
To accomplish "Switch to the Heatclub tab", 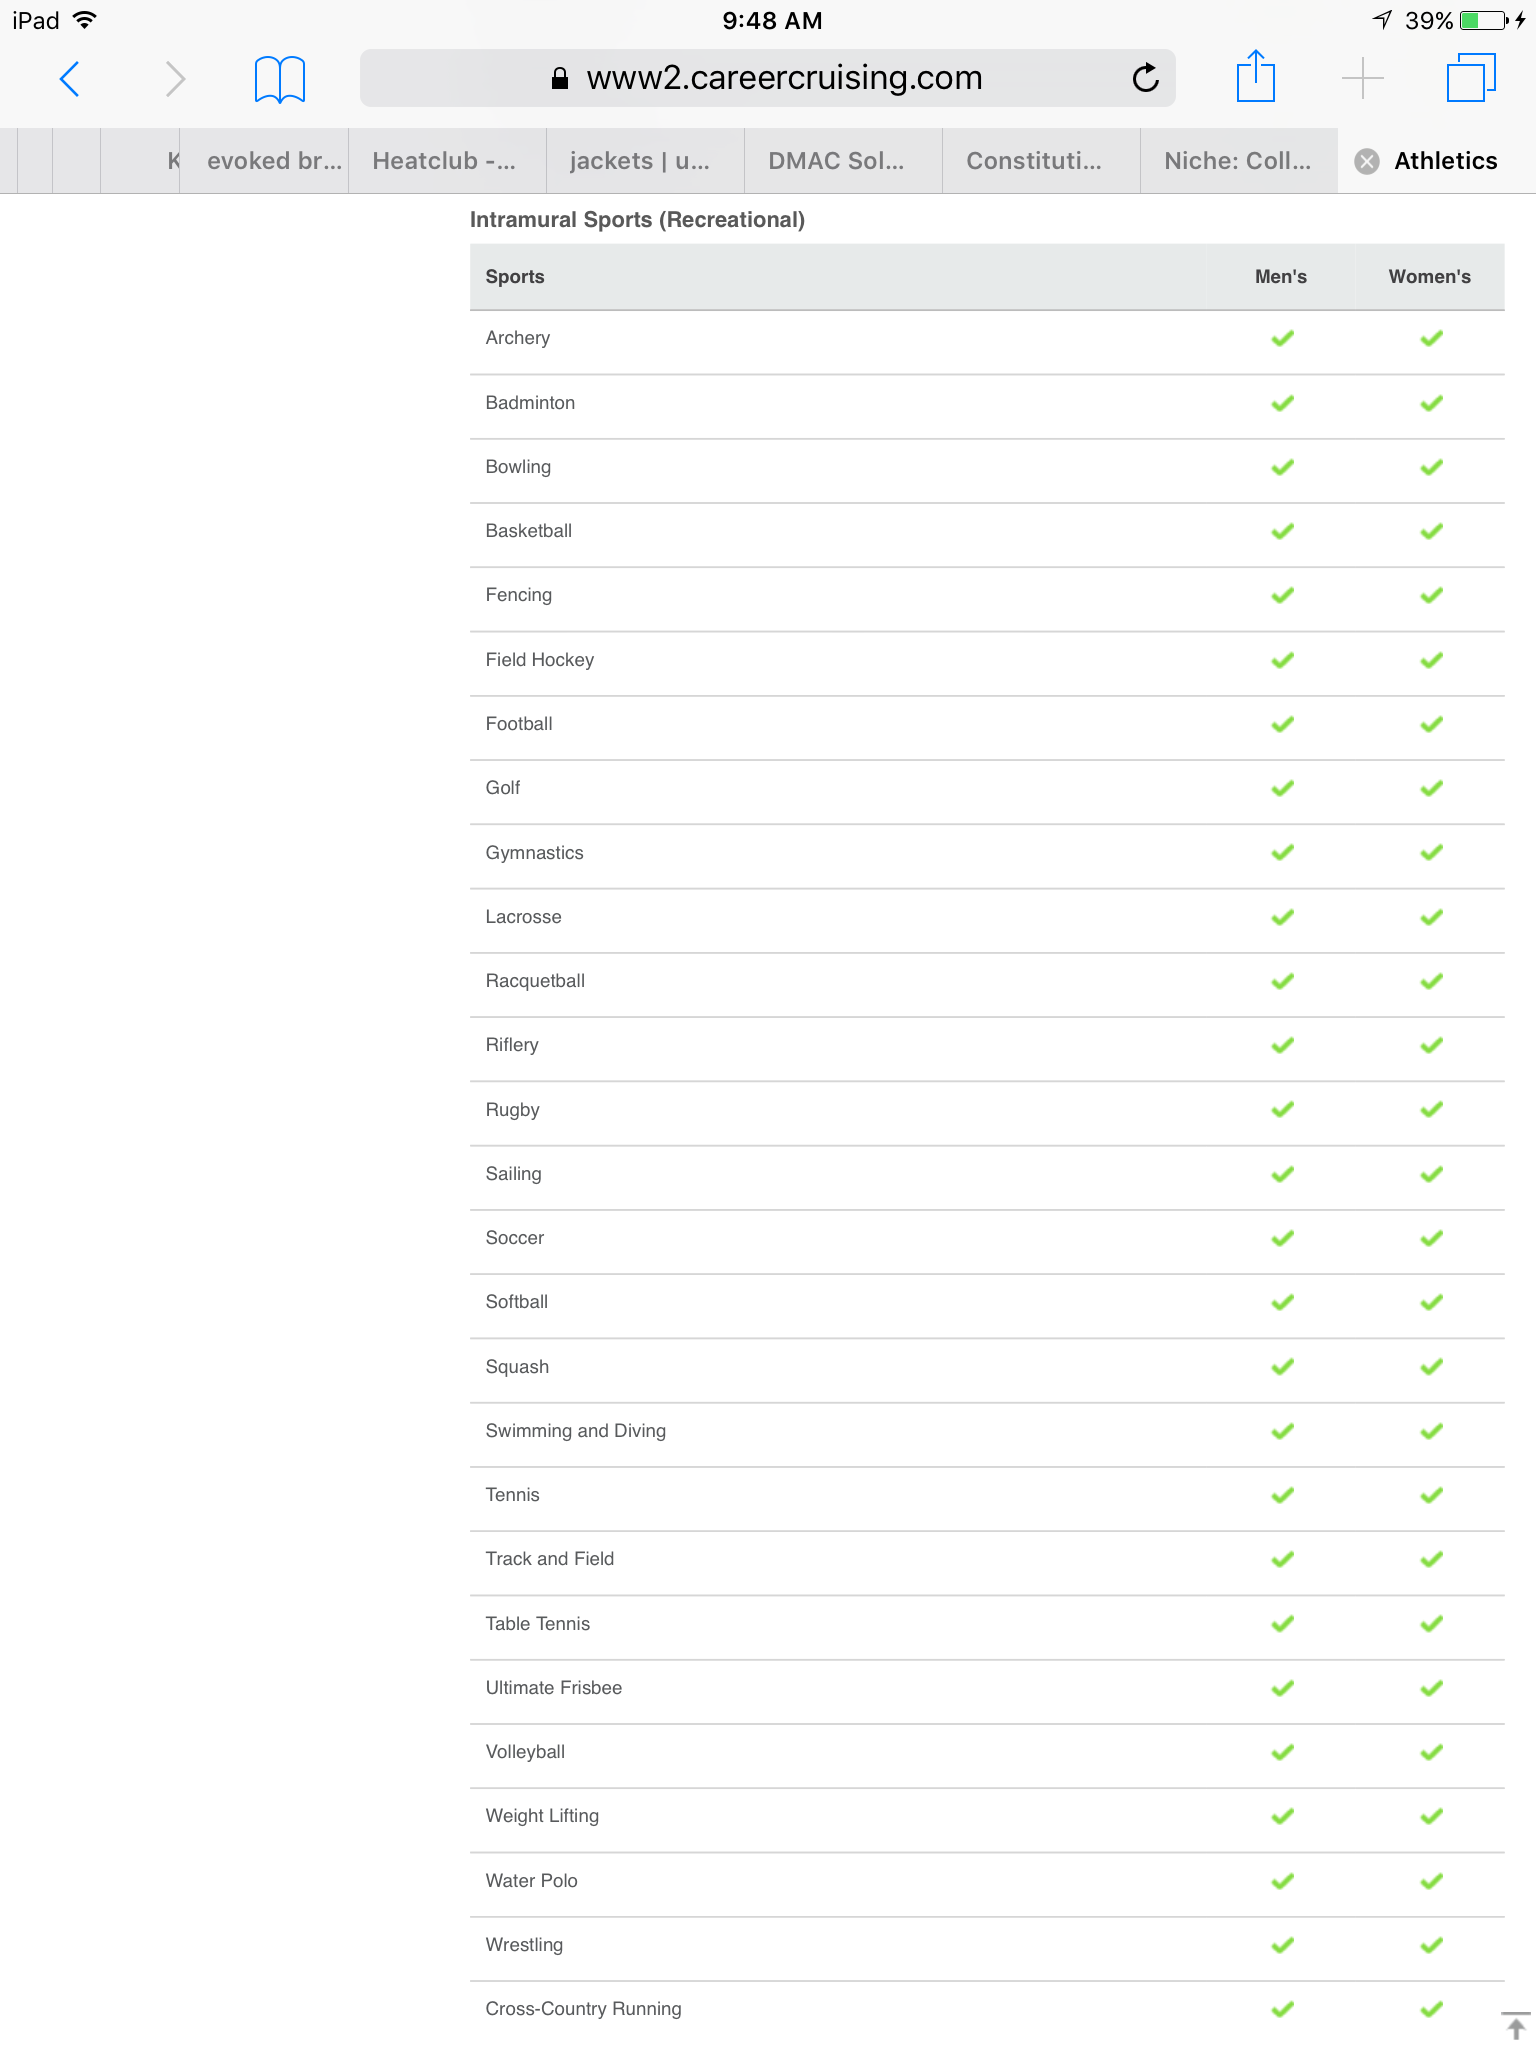I will (x=445, y=161).
